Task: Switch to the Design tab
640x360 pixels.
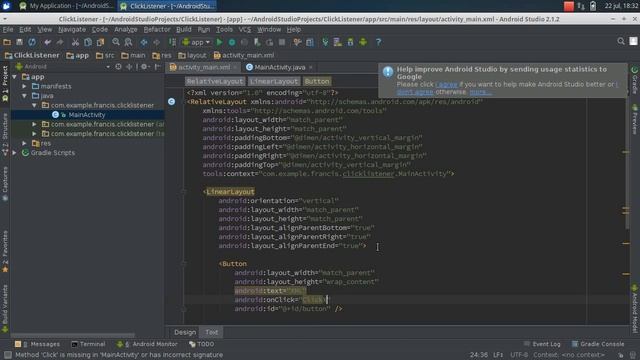Action: 185,332
